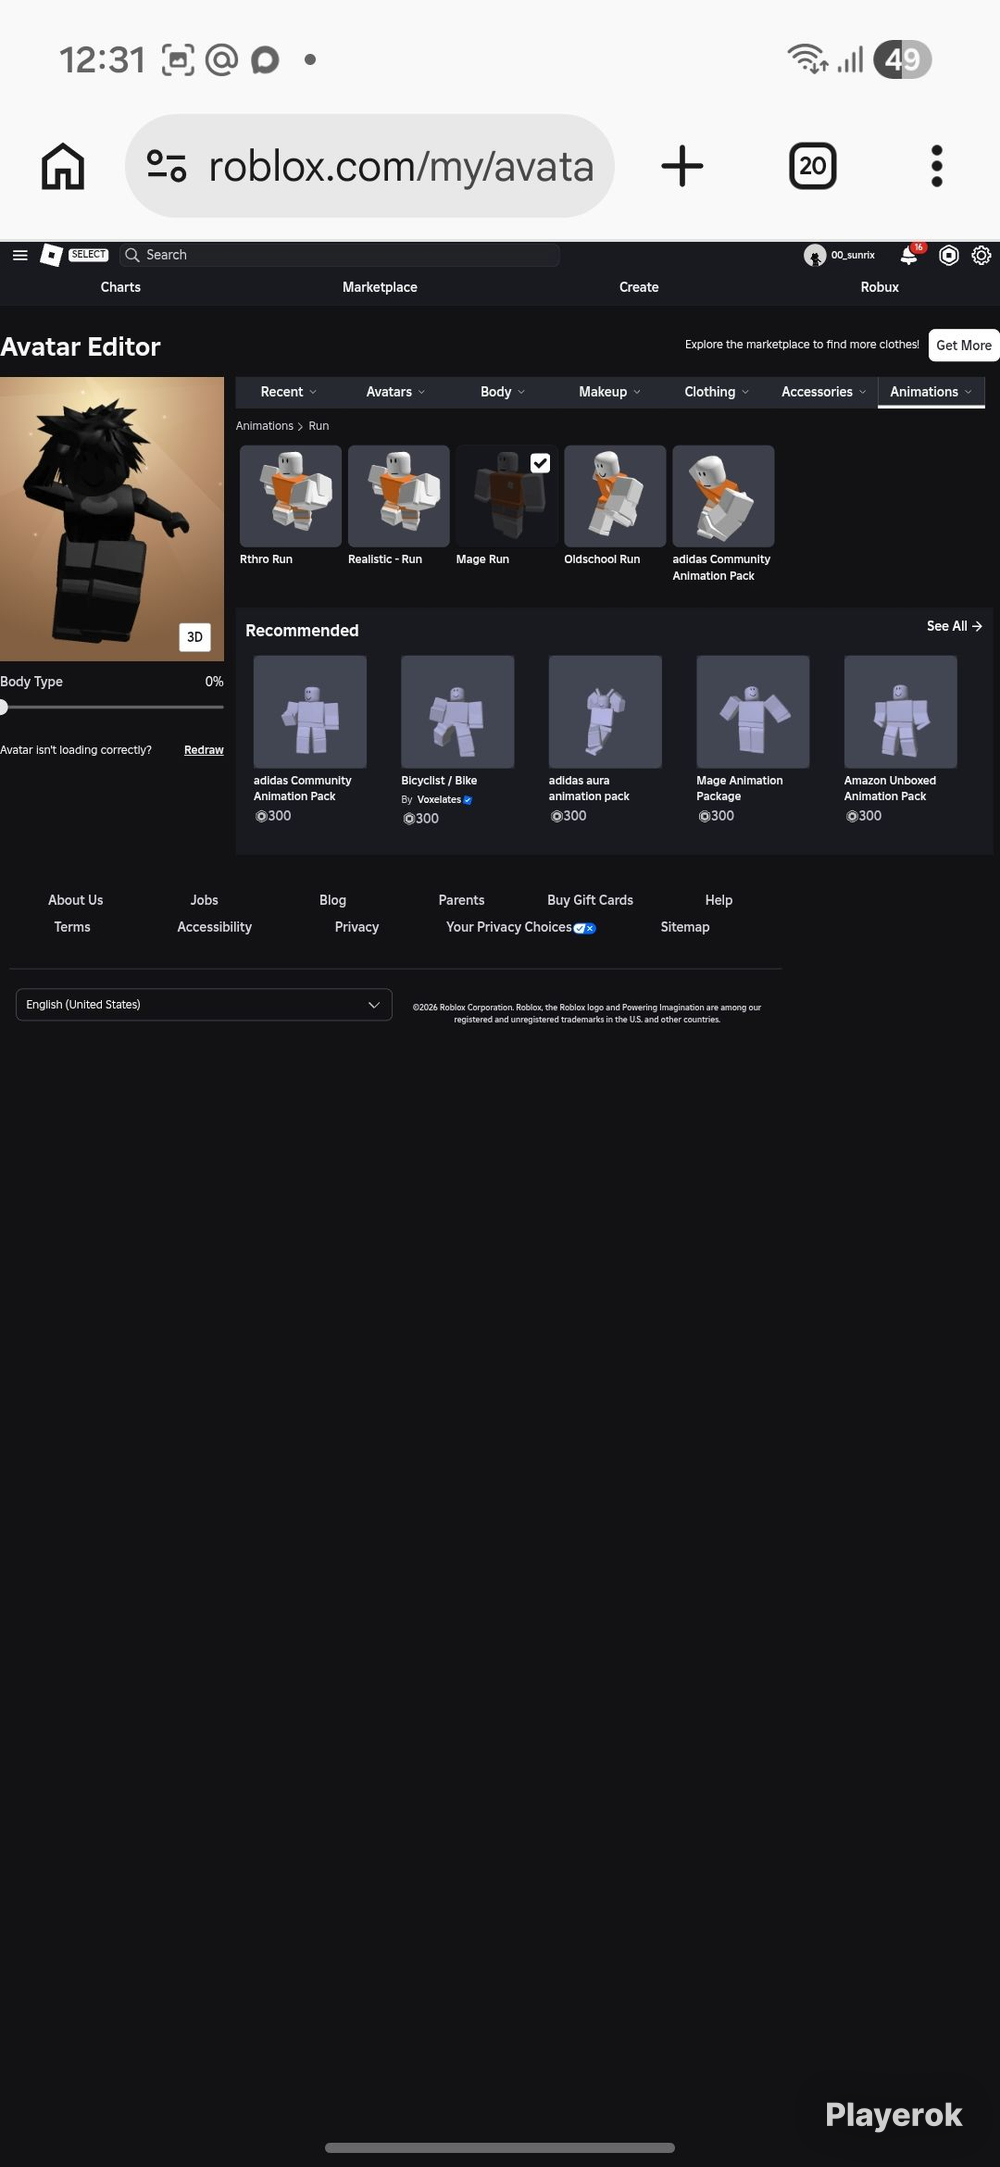Open the Privacy footer link
The image size is (1000, 2167).
point(357,927)
